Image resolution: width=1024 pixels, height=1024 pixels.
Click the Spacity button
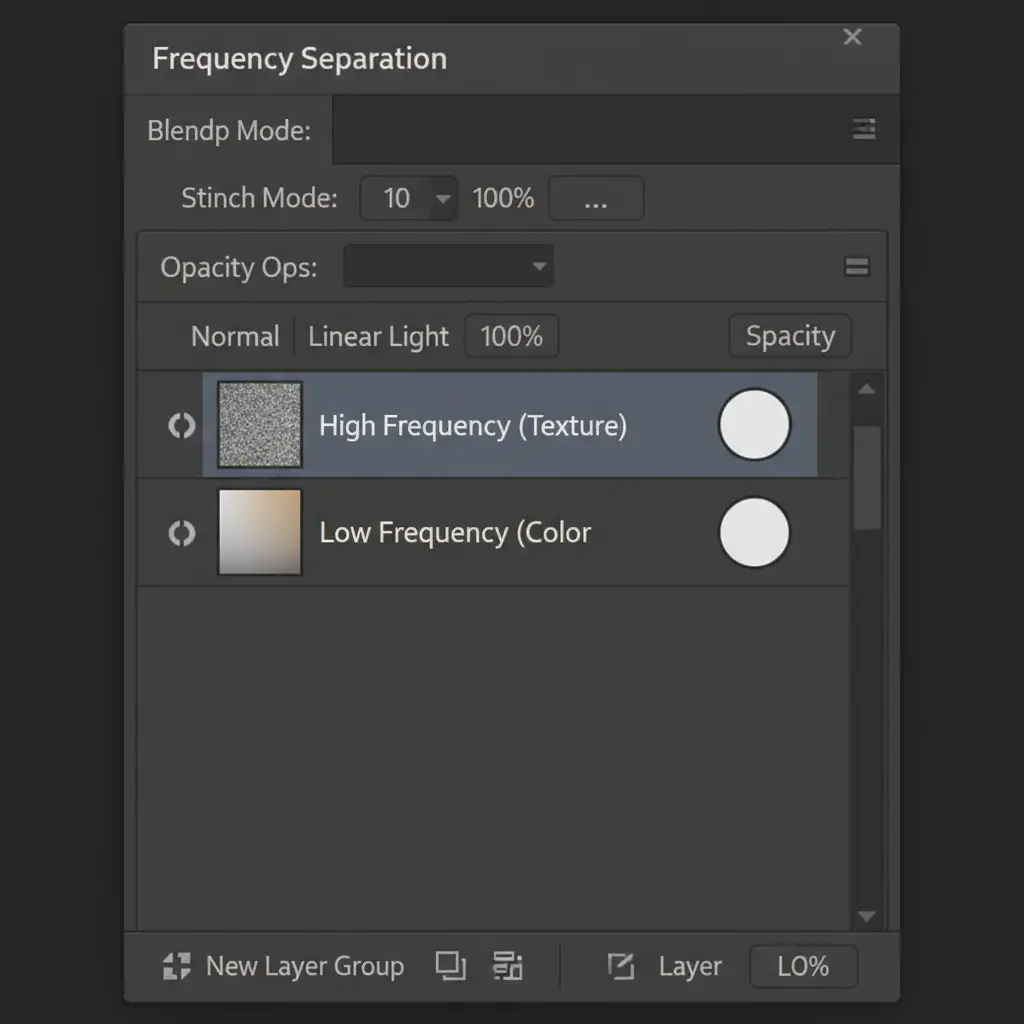(790, 337)
